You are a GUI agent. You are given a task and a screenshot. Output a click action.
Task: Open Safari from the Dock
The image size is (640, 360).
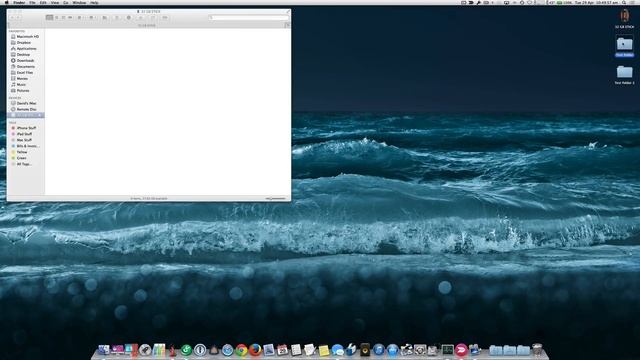click(227, 350)
